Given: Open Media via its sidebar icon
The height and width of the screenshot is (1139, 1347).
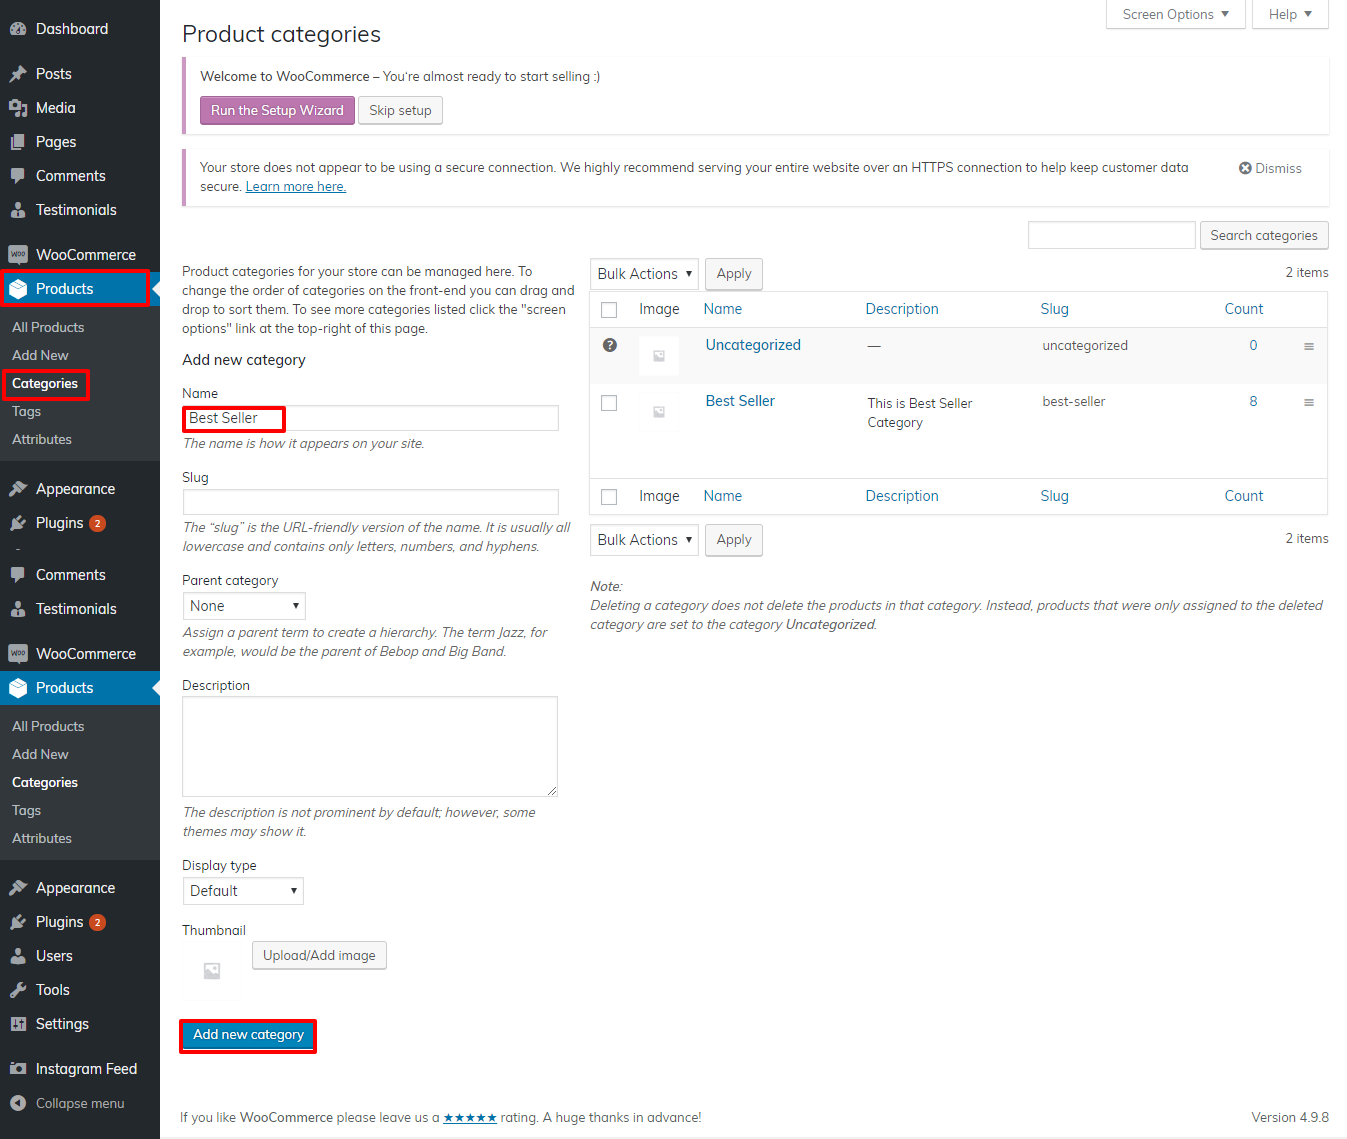Looking at the screenshot, I should tap(18, 108).
